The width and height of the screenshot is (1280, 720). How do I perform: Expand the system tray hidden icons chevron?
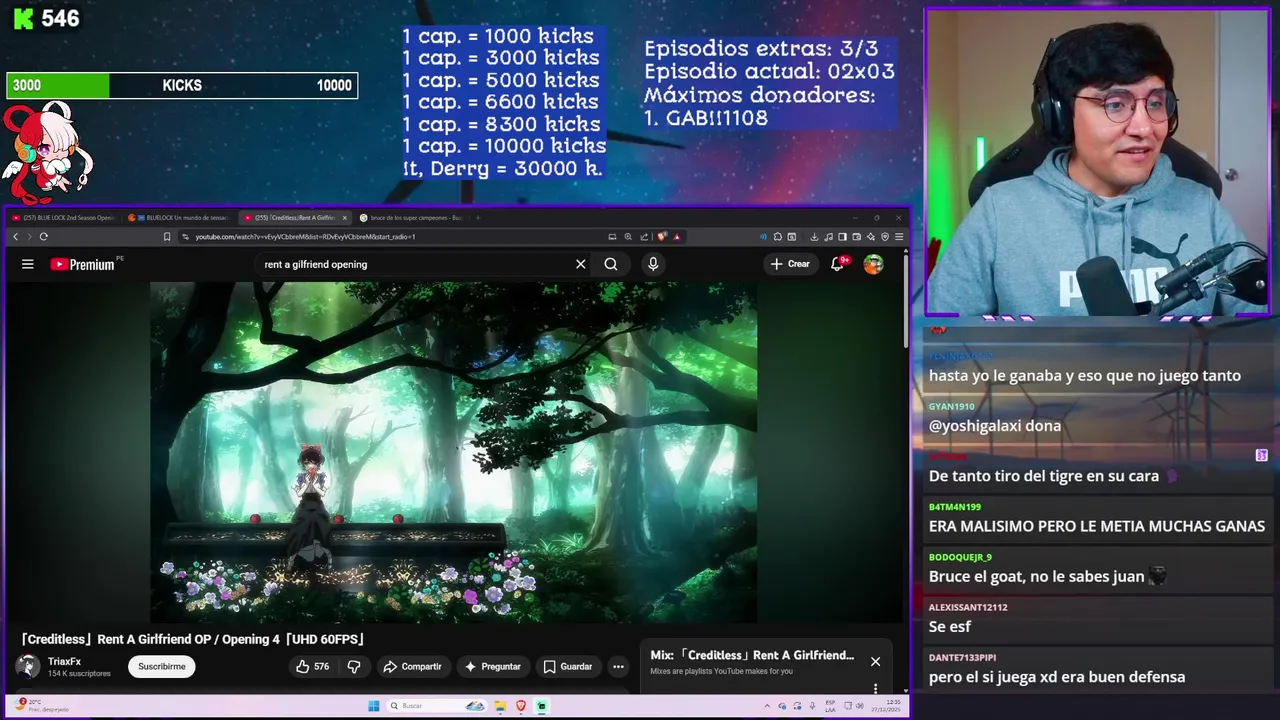(767, 705)
